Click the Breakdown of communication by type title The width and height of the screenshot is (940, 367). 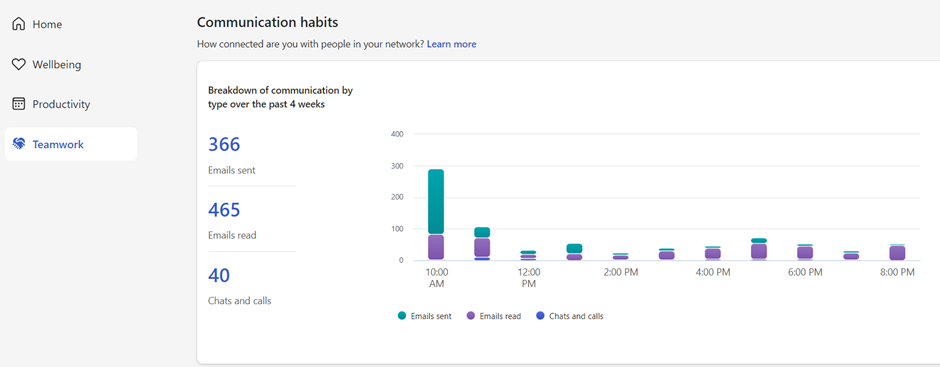280,98
